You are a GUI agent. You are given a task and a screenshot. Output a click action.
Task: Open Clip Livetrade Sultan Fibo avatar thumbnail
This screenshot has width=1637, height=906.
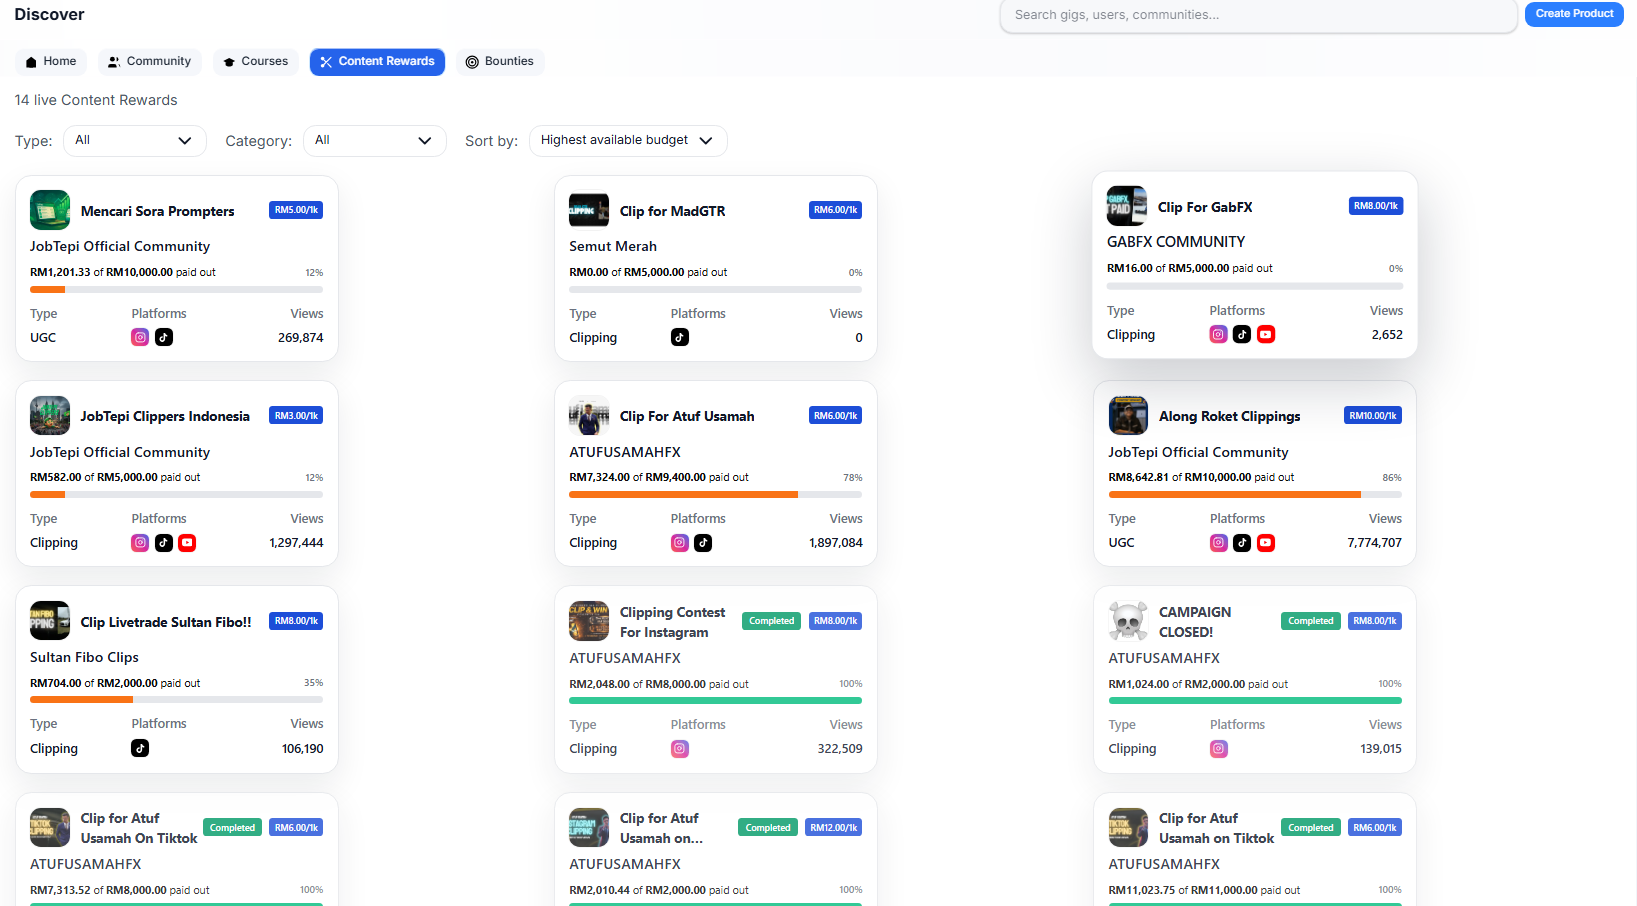(x=50, y=621)
